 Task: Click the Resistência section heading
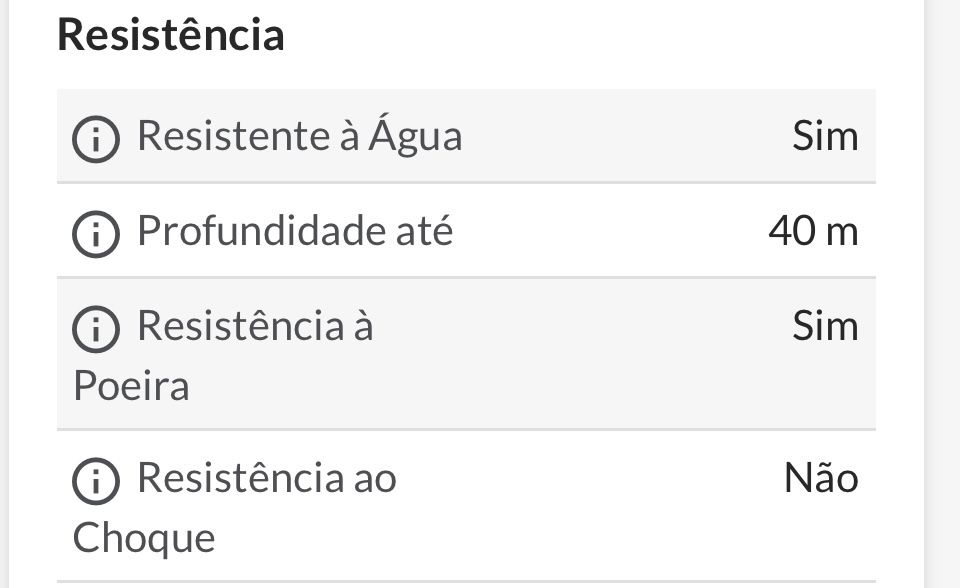(171, 35)
